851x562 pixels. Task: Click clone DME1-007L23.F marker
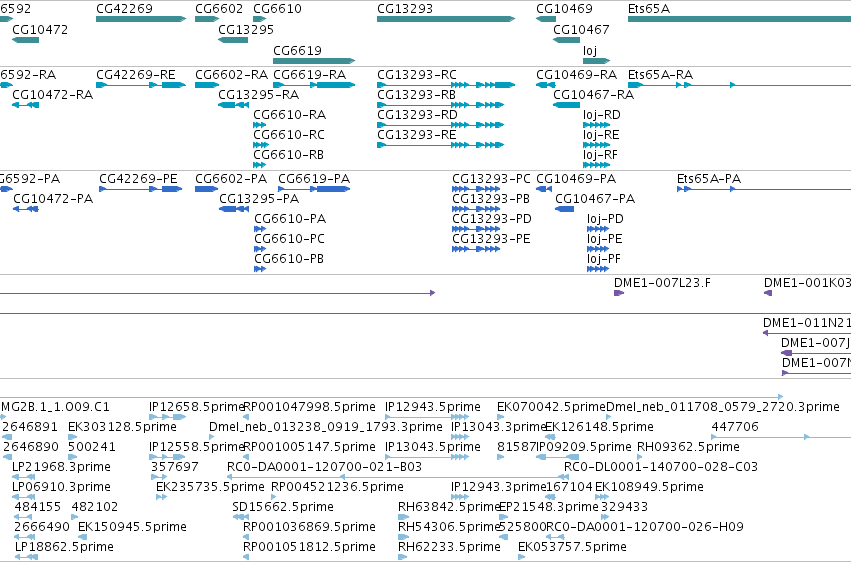point(619,293)
